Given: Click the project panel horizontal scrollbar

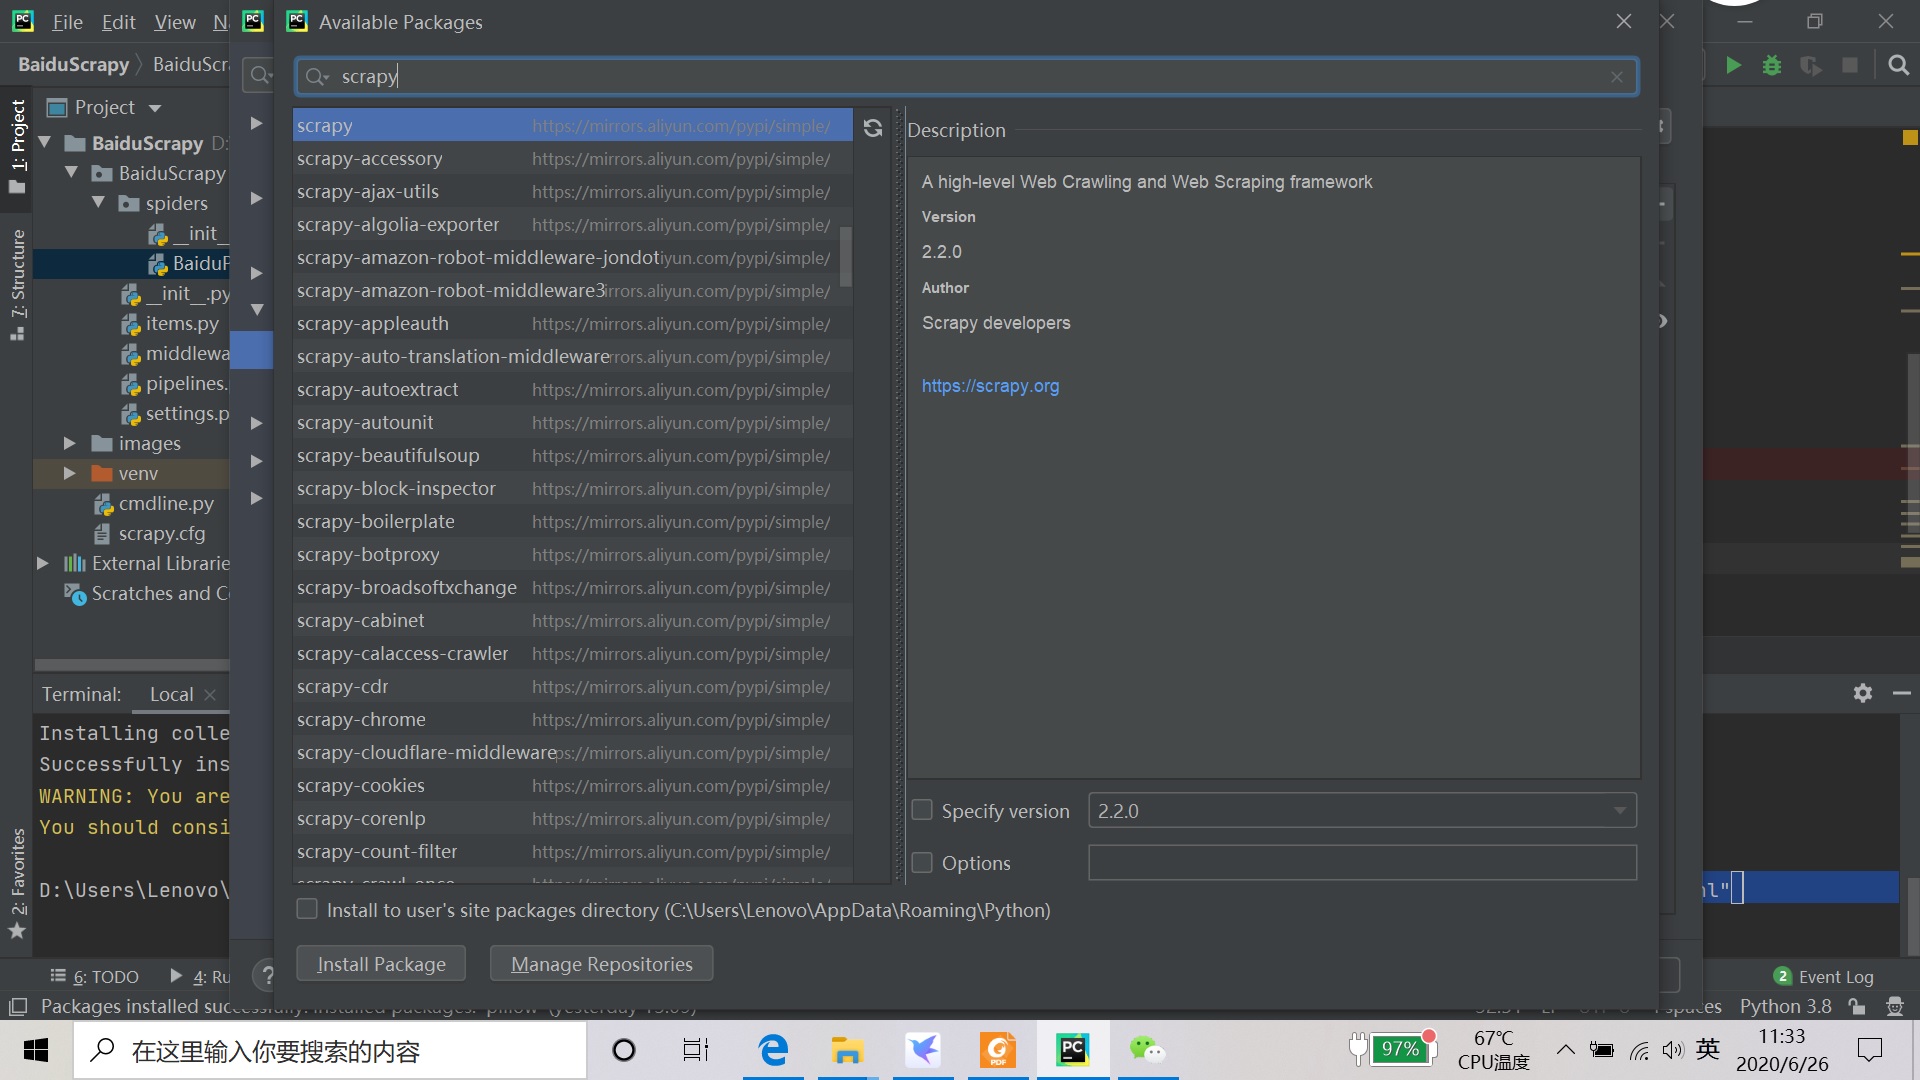Looking at the screenshot, I should pyautogui.click(x=132, y=665).
